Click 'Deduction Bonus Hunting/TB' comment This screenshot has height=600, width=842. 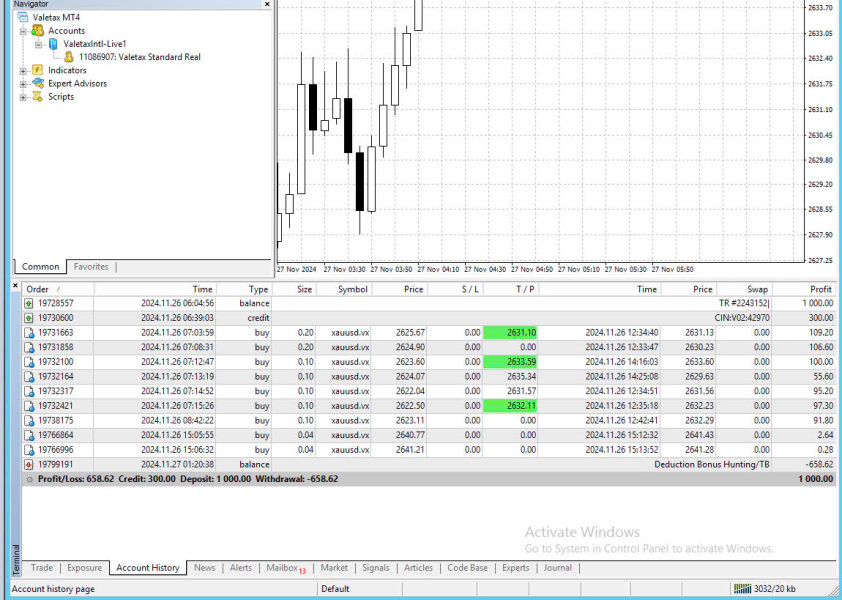click(712, 464)
